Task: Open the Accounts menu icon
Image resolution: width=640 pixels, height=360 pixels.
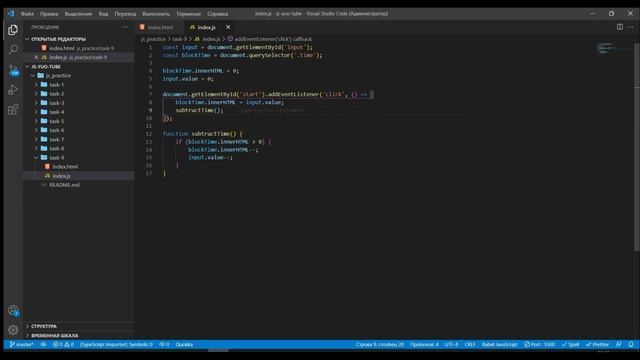Action: (13, 311)
